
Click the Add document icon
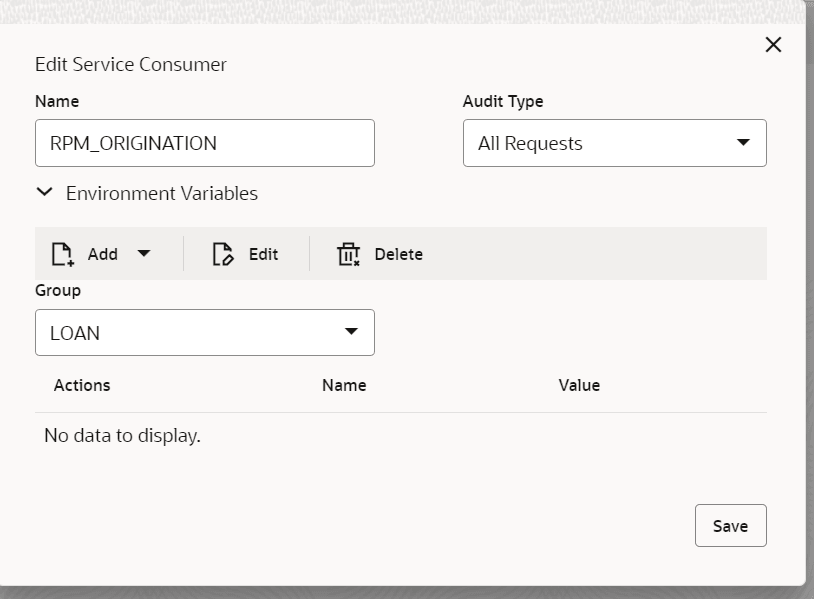click(x=62, y=254)
